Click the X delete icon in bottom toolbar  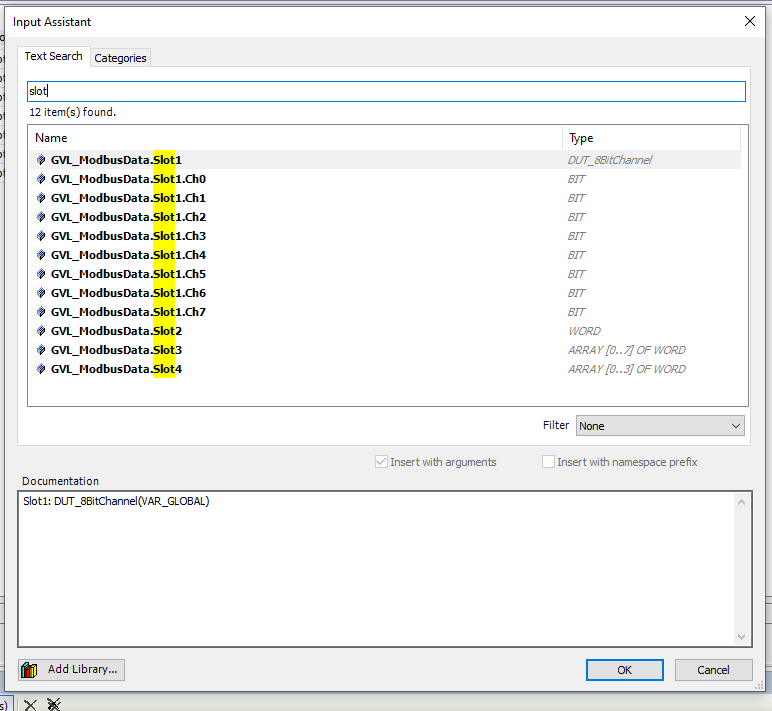30,705
